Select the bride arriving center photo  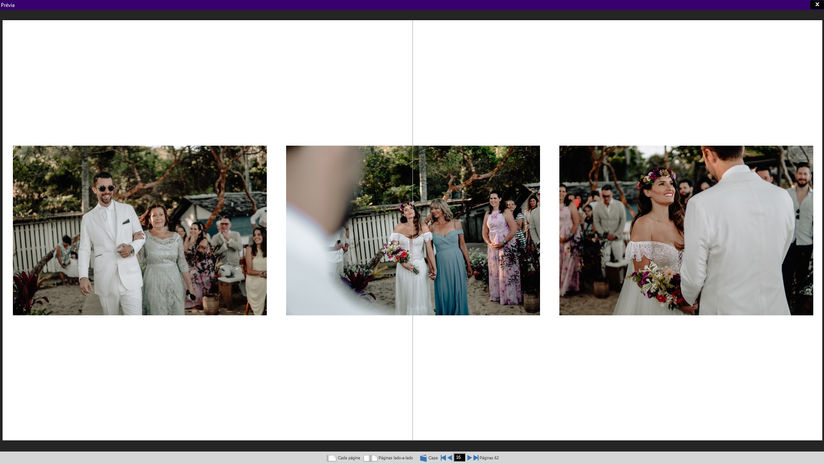[413, 230]
